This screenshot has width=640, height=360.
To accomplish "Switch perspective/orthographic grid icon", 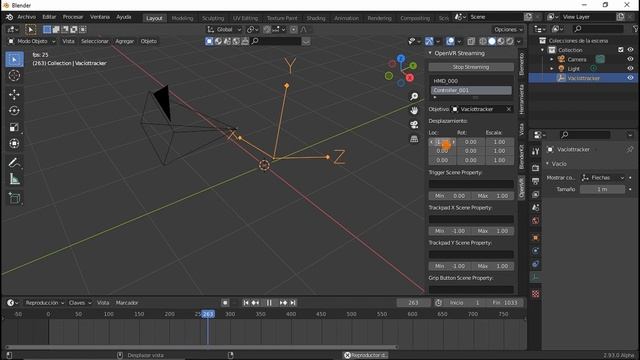I will 414,139.
